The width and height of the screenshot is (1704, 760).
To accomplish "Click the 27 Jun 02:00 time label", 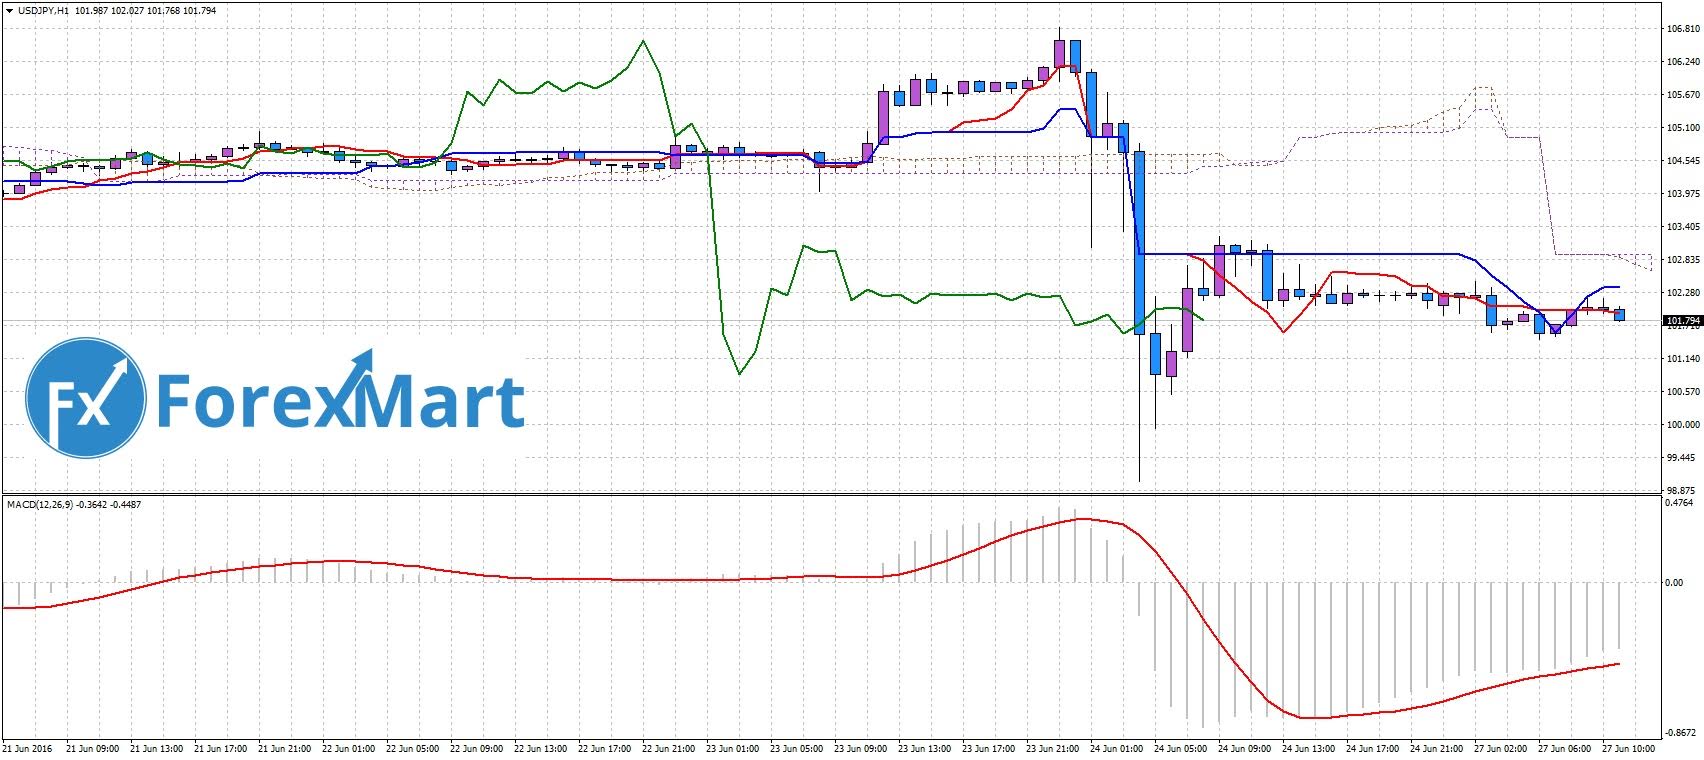I will (1501, 748).
